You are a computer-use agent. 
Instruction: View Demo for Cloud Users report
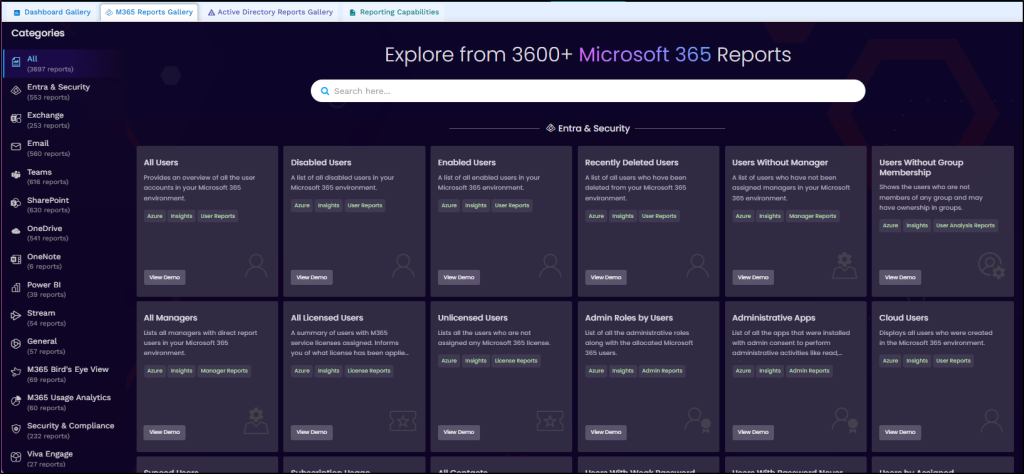(x=900, y=432)
